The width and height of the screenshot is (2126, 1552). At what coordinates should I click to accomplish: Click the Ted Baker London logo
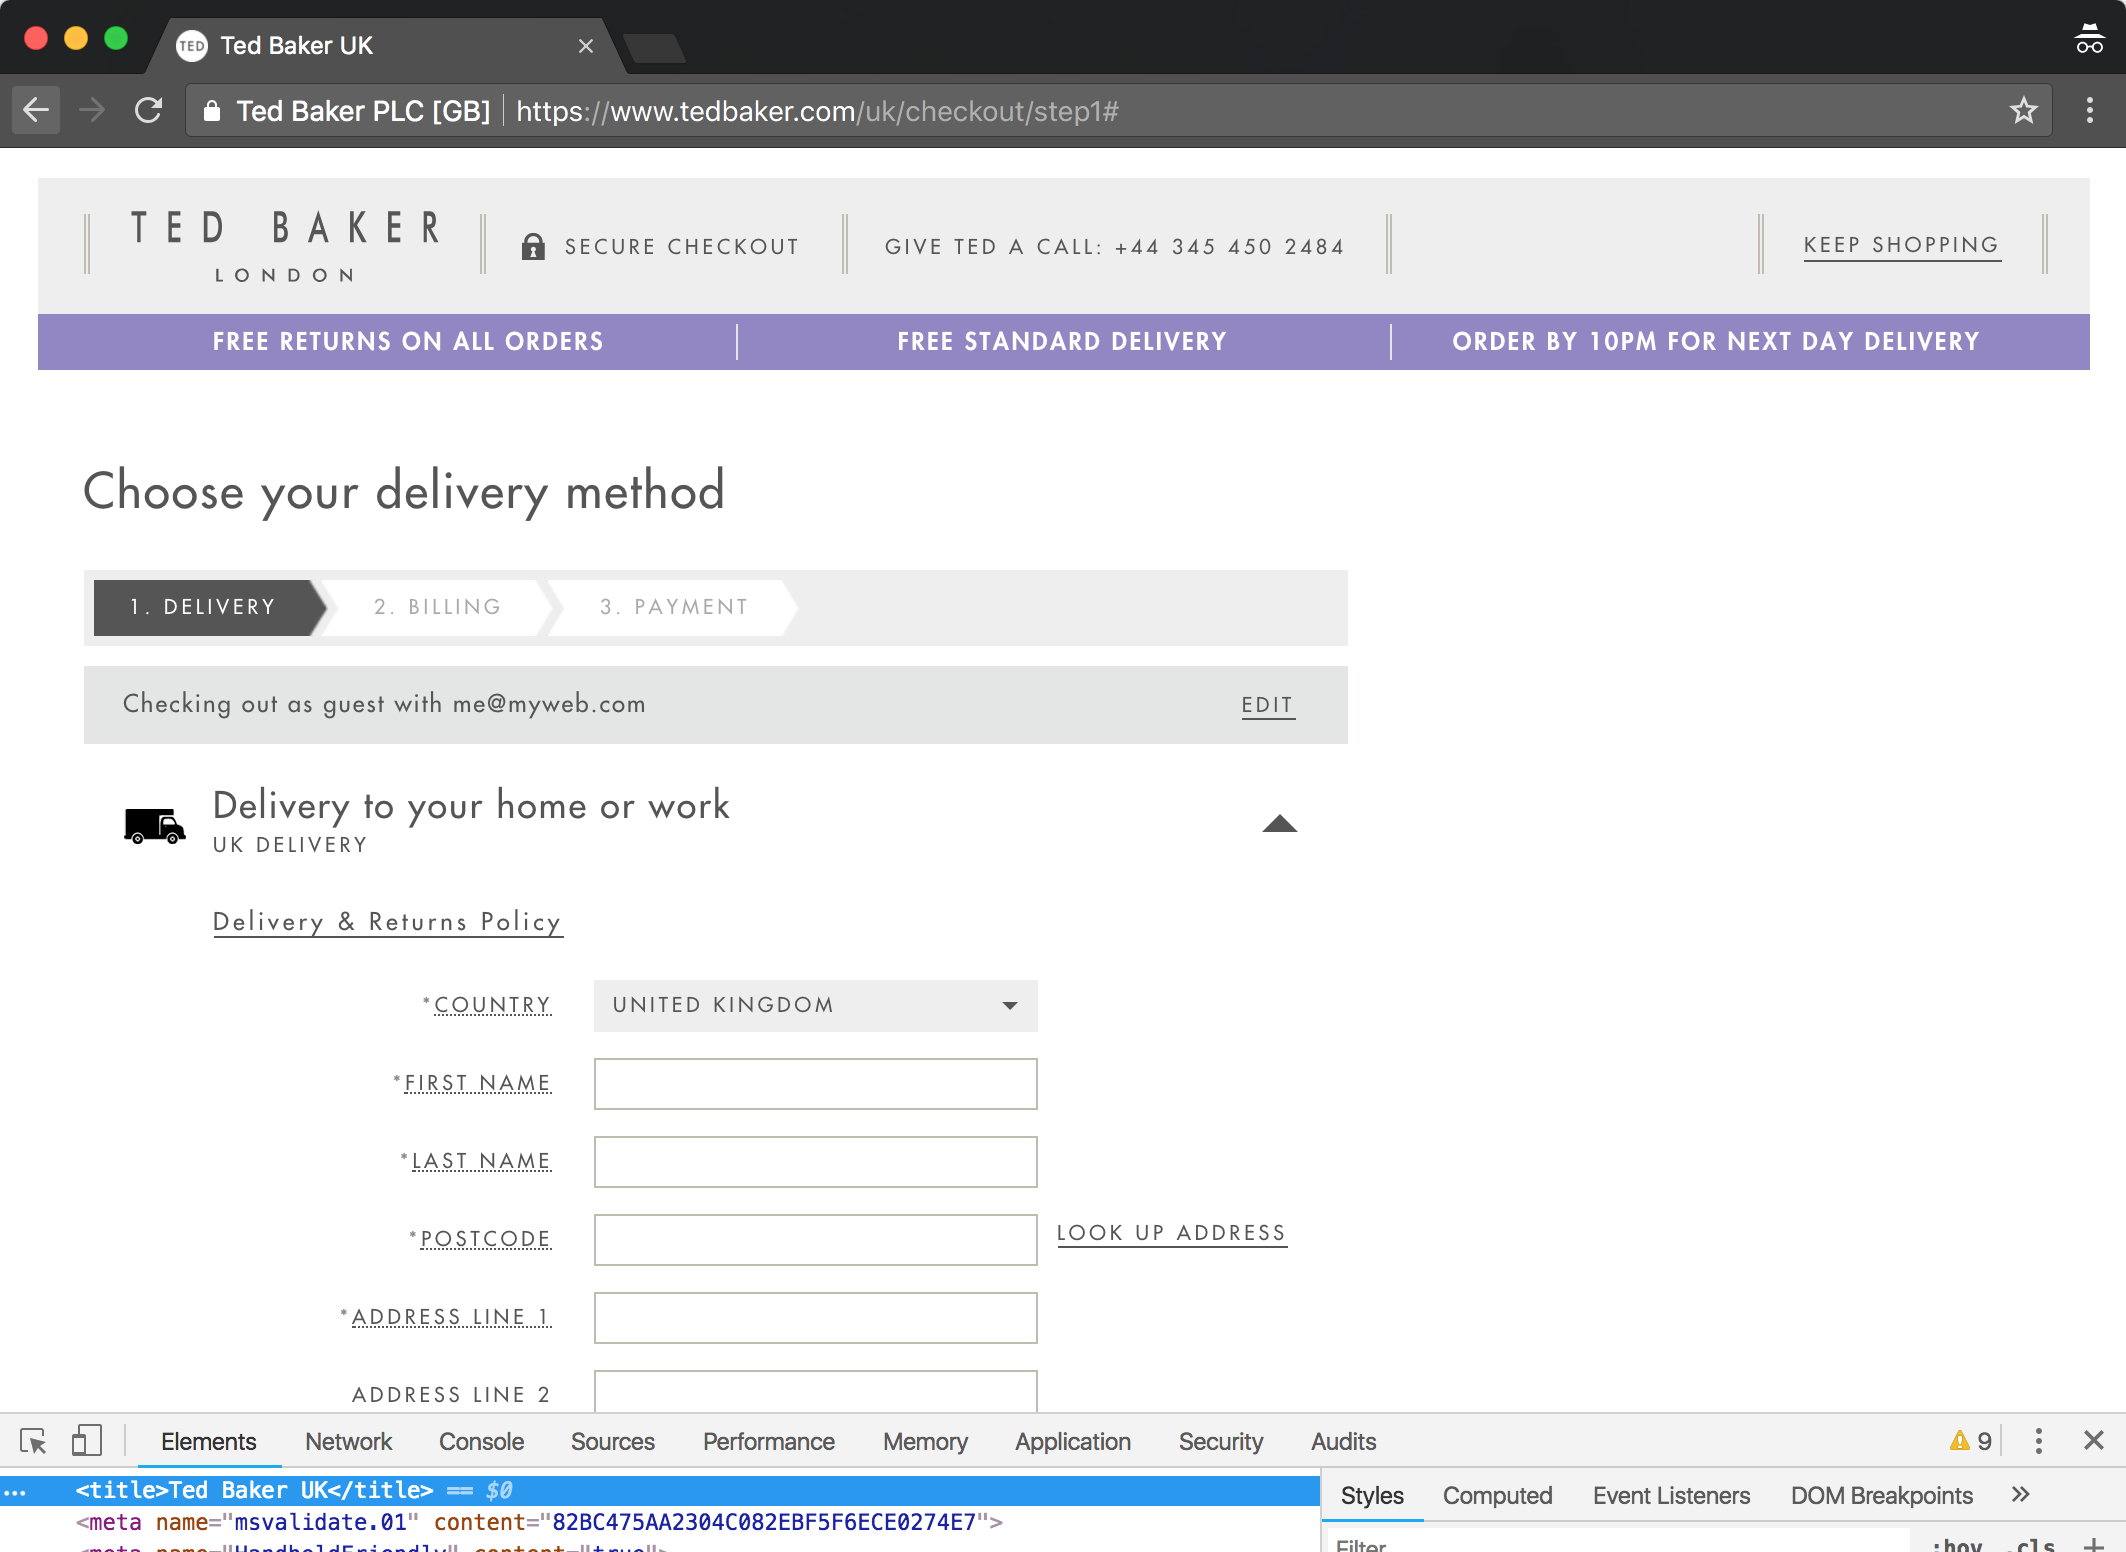286,245
